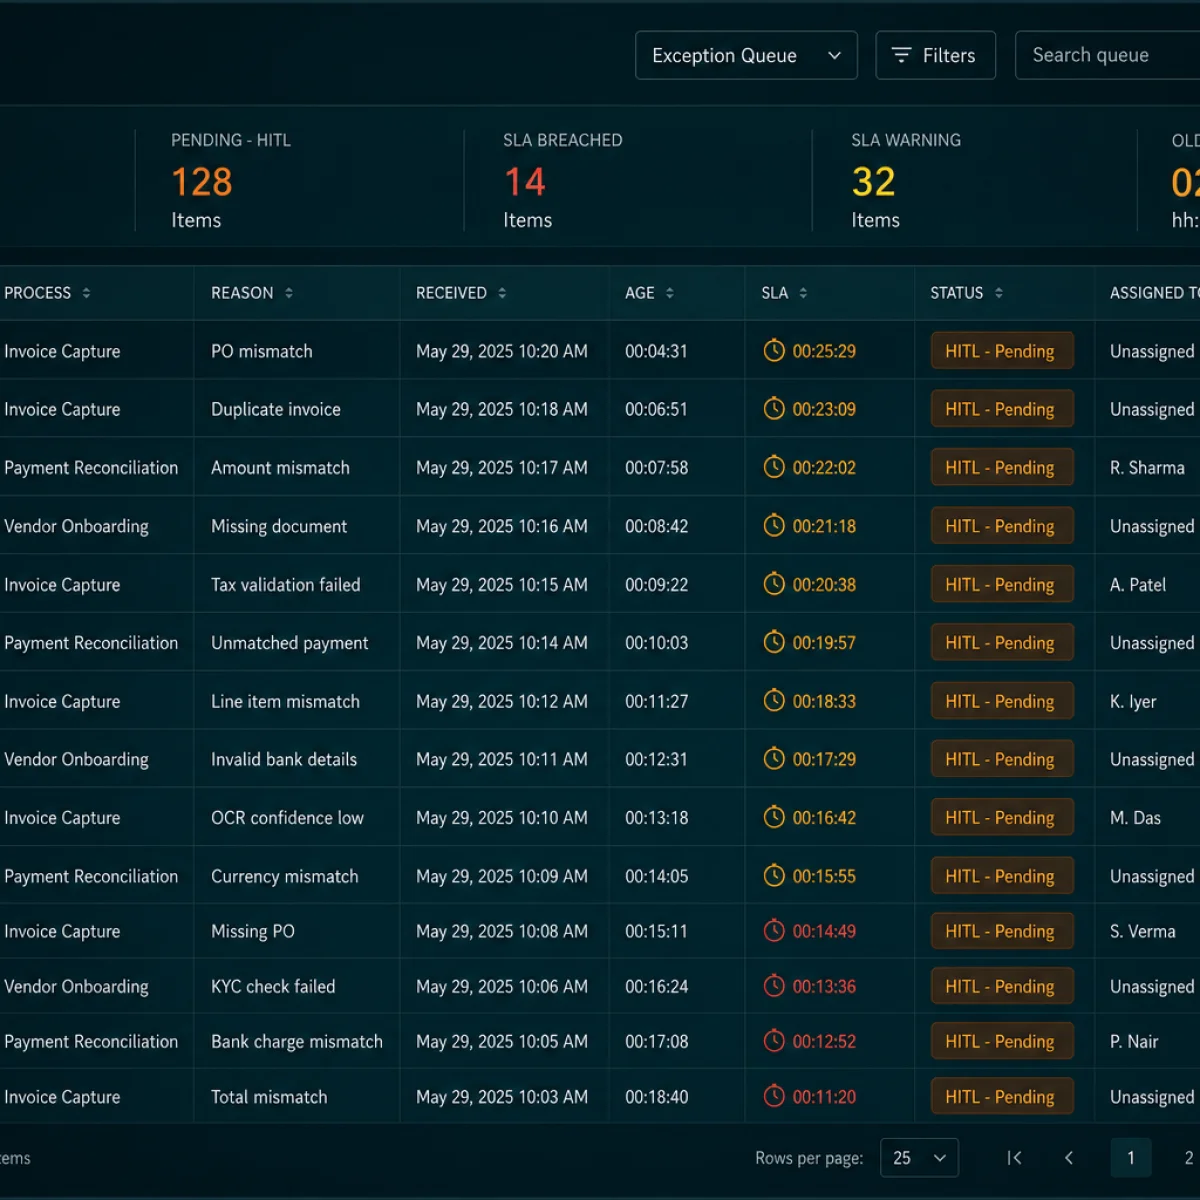This screenshot has width=1200, height=1200.
Task: Open the Filters panel
Action: tap(935, 55)
